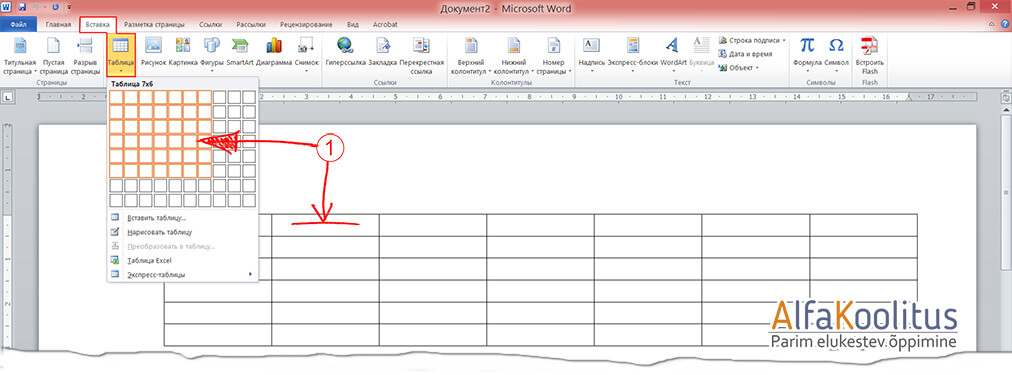Open Нижний колонтитул footer options
This screenshot has height=375, width=1012.
(514, 57)
